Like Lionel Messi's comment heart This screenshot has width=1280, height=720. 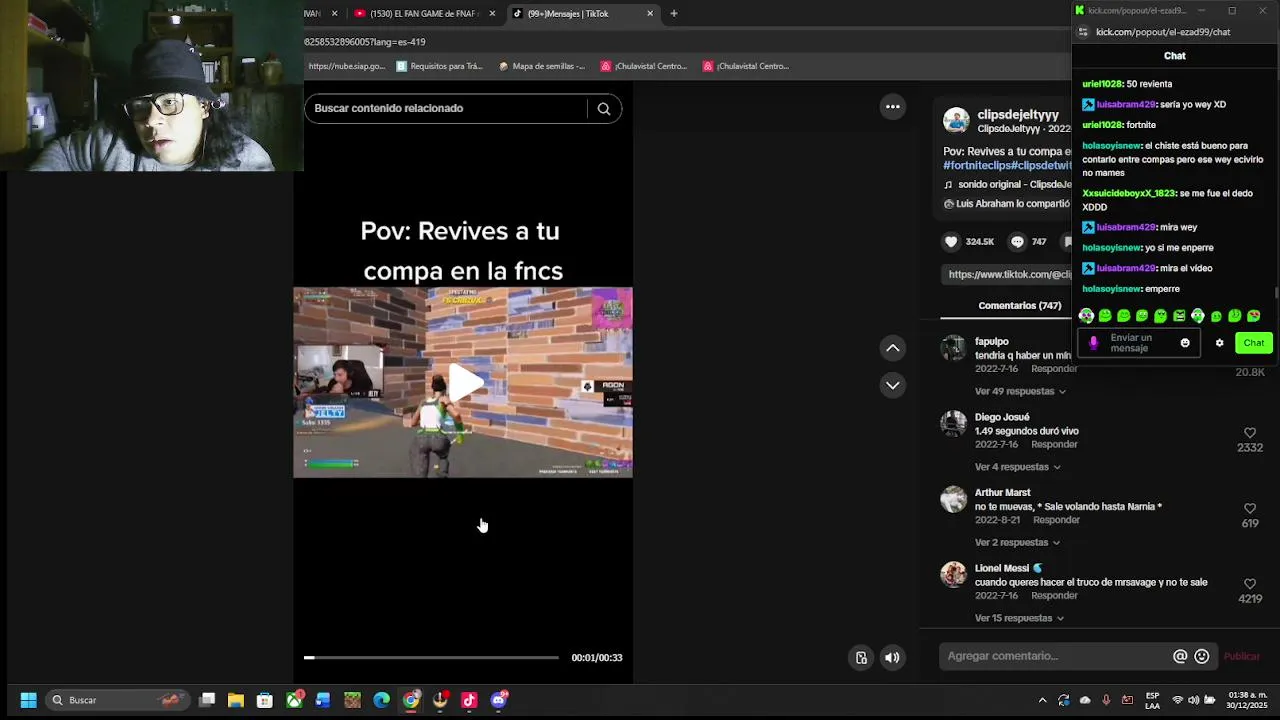tap(1250, 584)
